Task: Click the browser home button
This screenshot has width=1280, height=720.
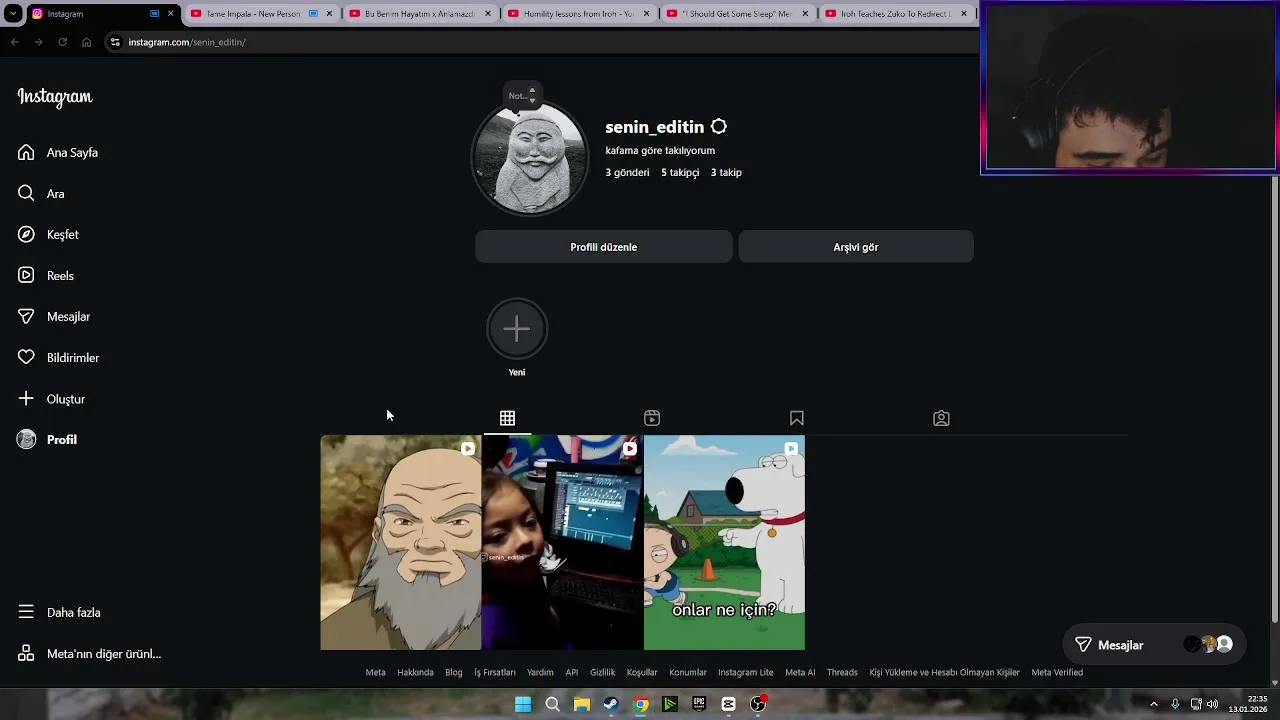Action: [x=87, y=42]
